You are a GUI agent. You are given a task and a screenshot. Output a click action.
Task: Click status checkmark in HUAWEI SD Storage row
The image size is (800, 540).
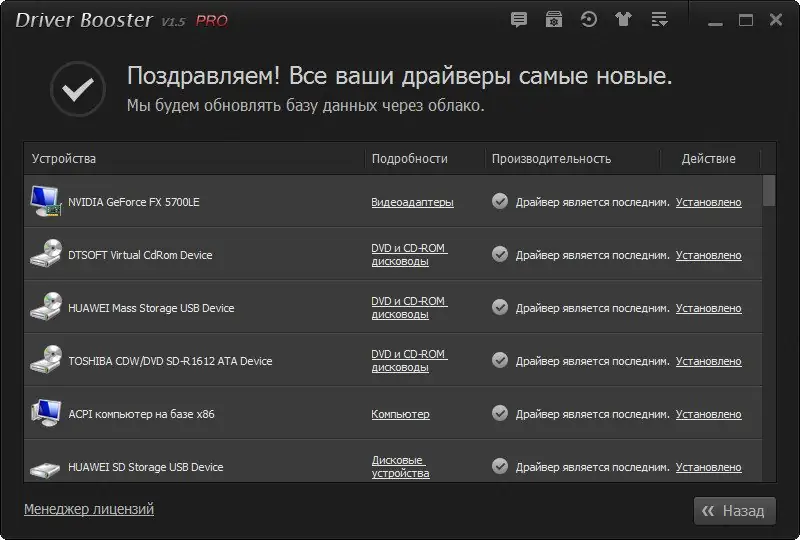tap(500, 466)
